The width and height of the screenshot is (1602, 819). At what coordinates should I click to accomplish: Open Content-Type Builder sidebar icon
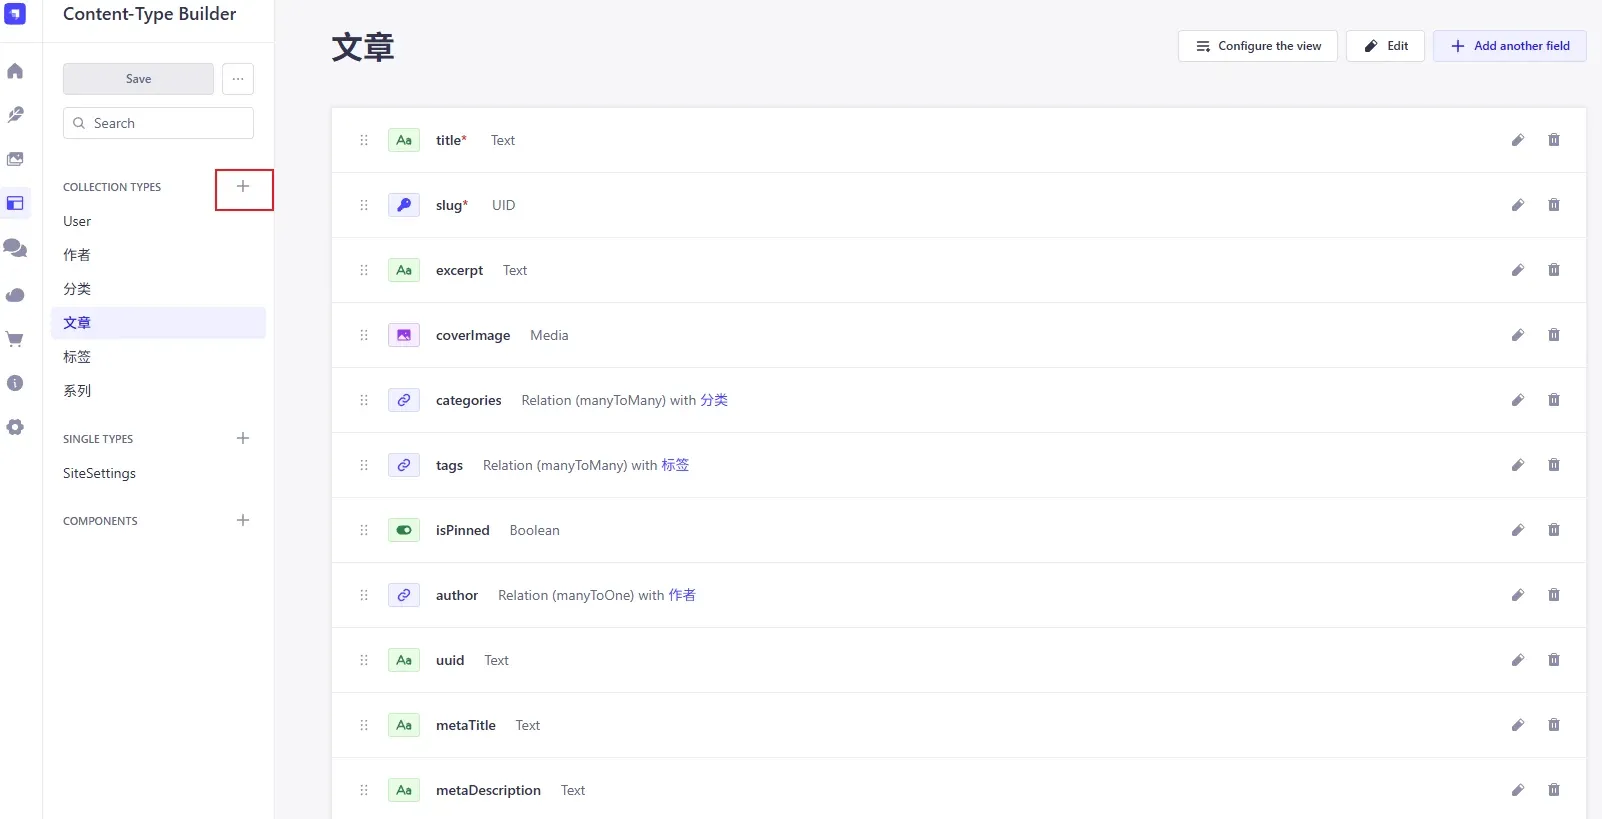coord(15,203)
